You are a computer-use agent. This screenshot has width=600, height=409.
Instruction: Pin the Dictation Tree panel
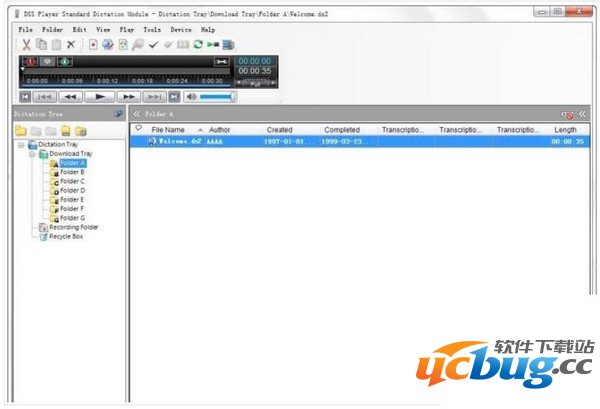[119, 114]
